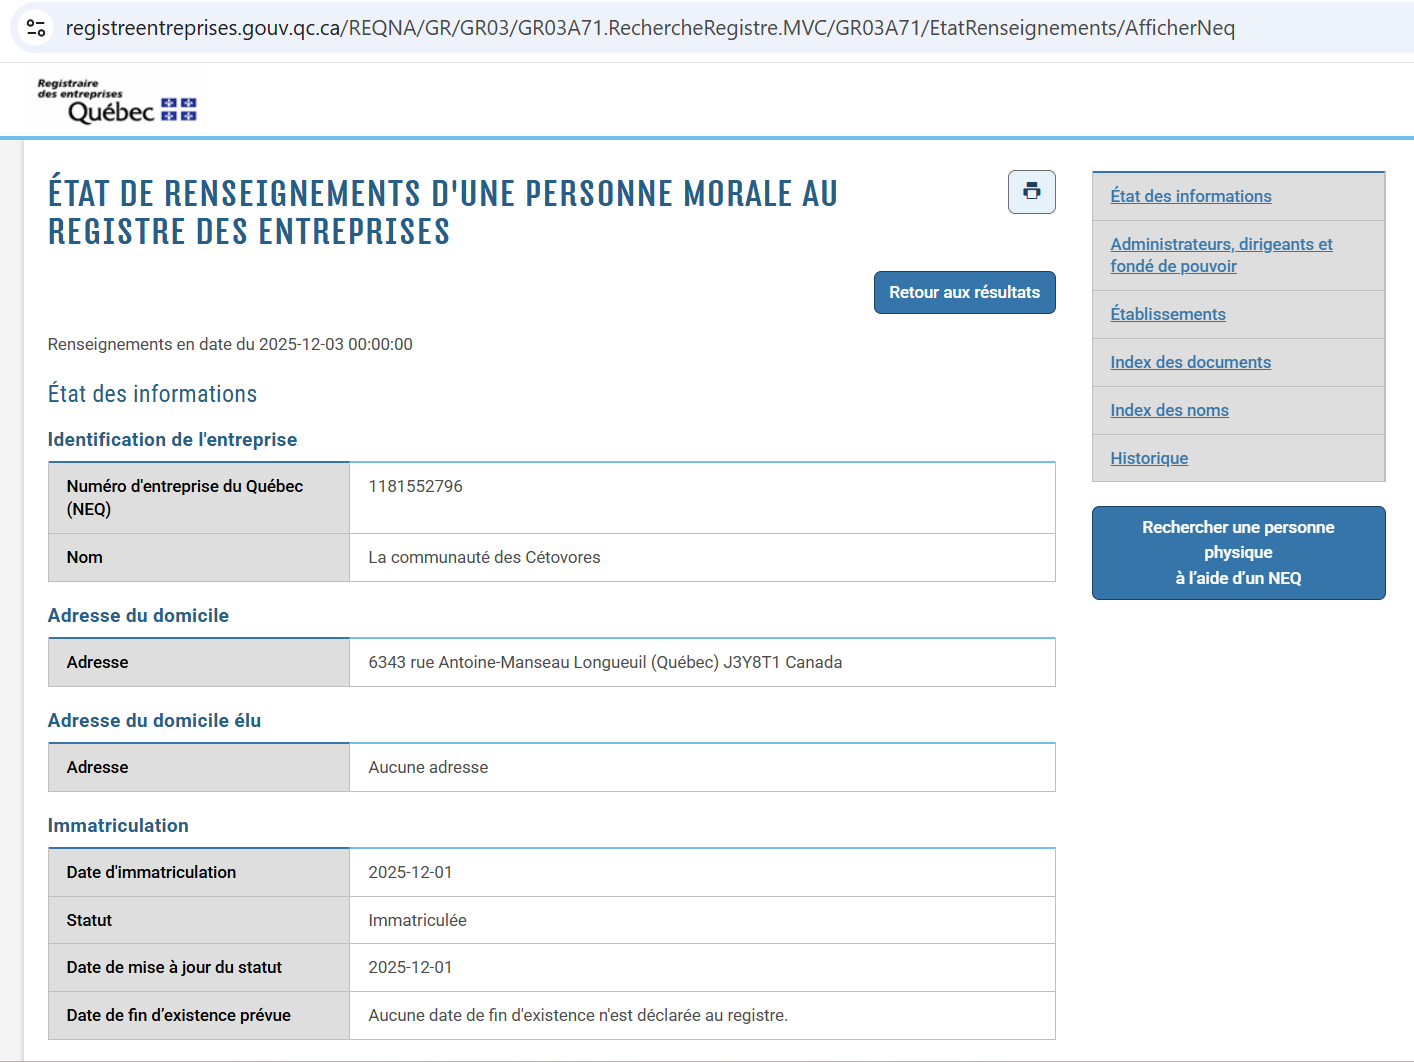The image size is (1414, 1062).
Task: Print the page using the printer icon
Action: pyautogui.click(x=1031, y=192)
